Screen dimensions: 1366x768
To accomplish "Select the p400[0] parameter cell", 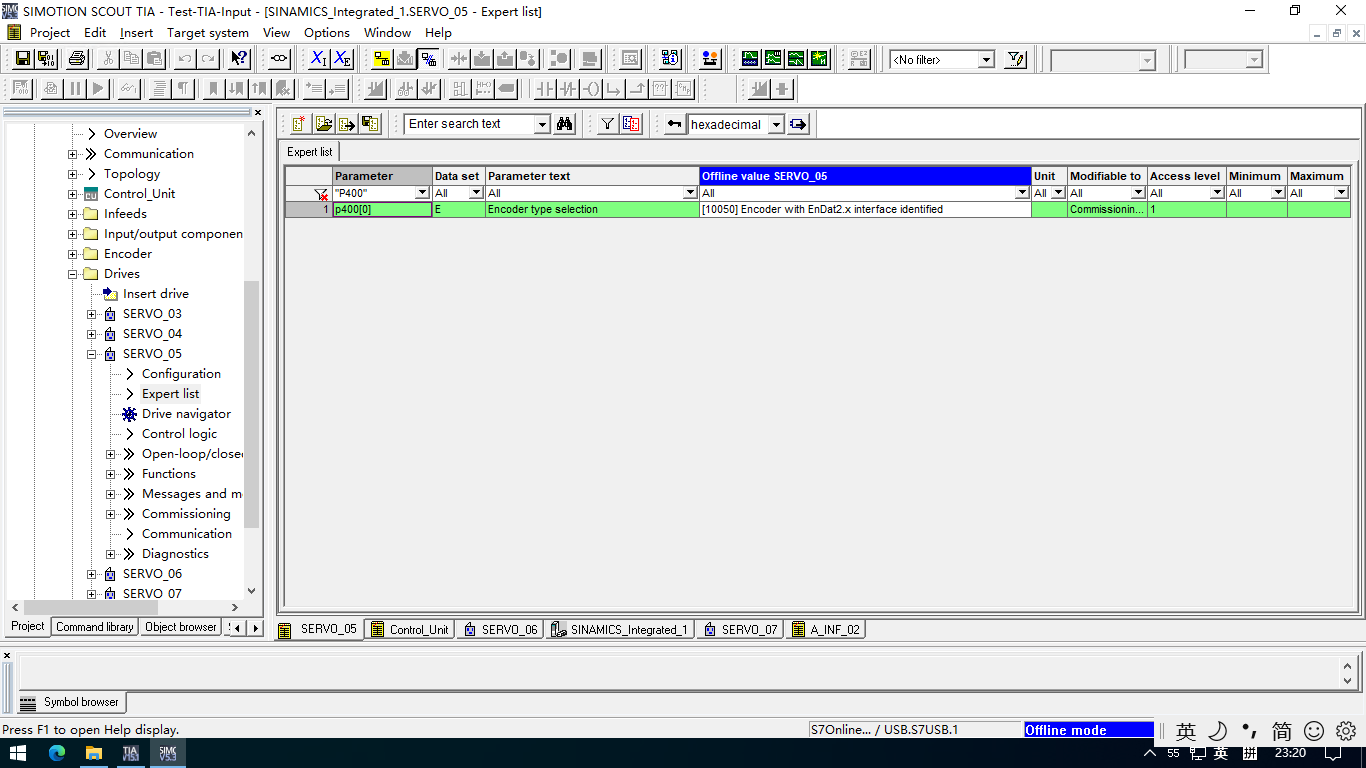I will [x=383, y=210].
